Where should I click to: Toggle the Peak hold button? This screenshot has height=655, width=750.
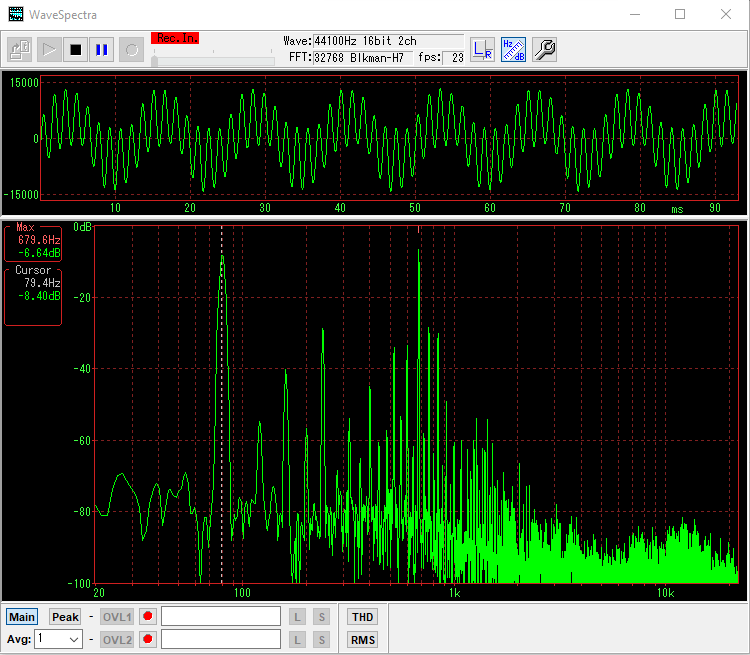coord(65,617)
